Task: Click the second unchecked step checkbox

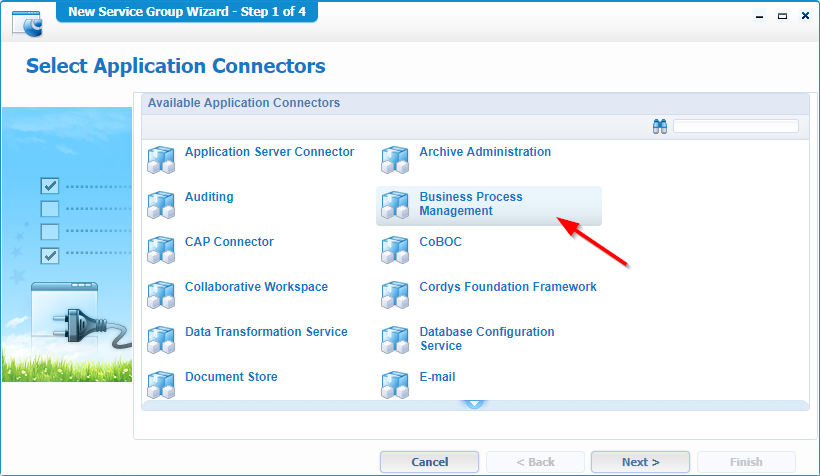Action: click(50, 232)
